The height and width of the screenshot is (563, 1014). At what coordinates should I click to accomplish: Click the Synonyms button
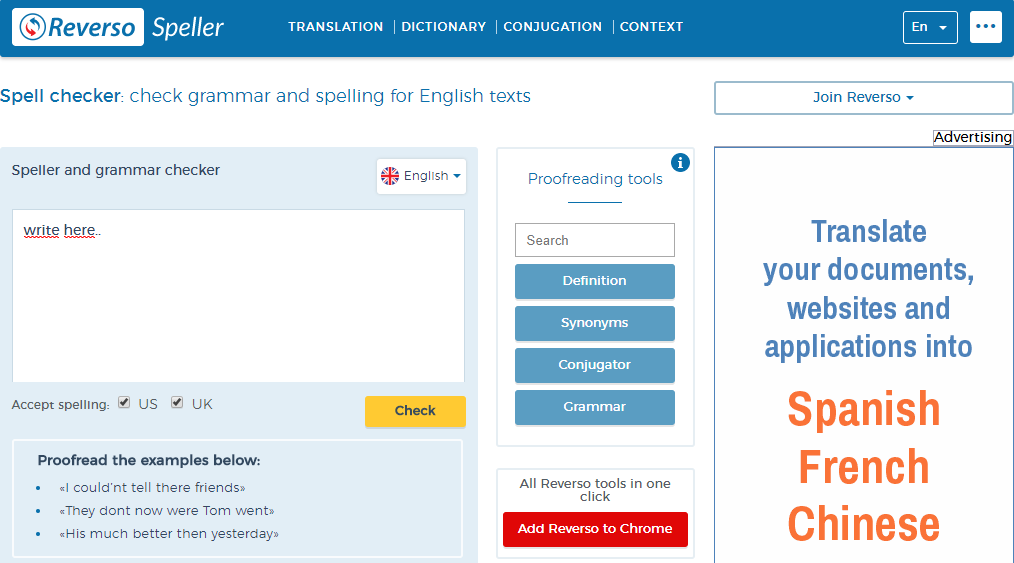coord(595,323)
